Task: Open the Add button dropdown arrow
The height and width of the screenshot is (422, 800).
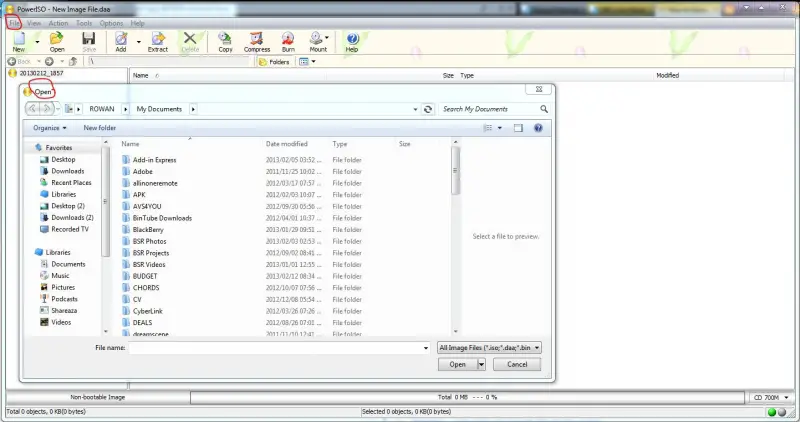Action: [x=139, y=42]
